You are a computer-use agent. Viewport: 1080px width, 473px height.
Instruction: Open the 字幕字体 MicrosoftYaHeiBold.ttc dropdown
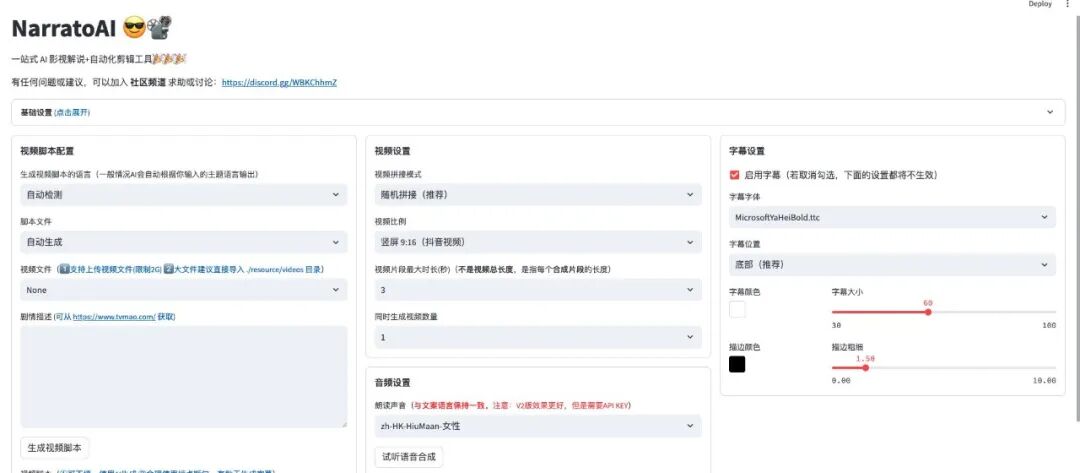pyautogui.click(x=892, y=217)
